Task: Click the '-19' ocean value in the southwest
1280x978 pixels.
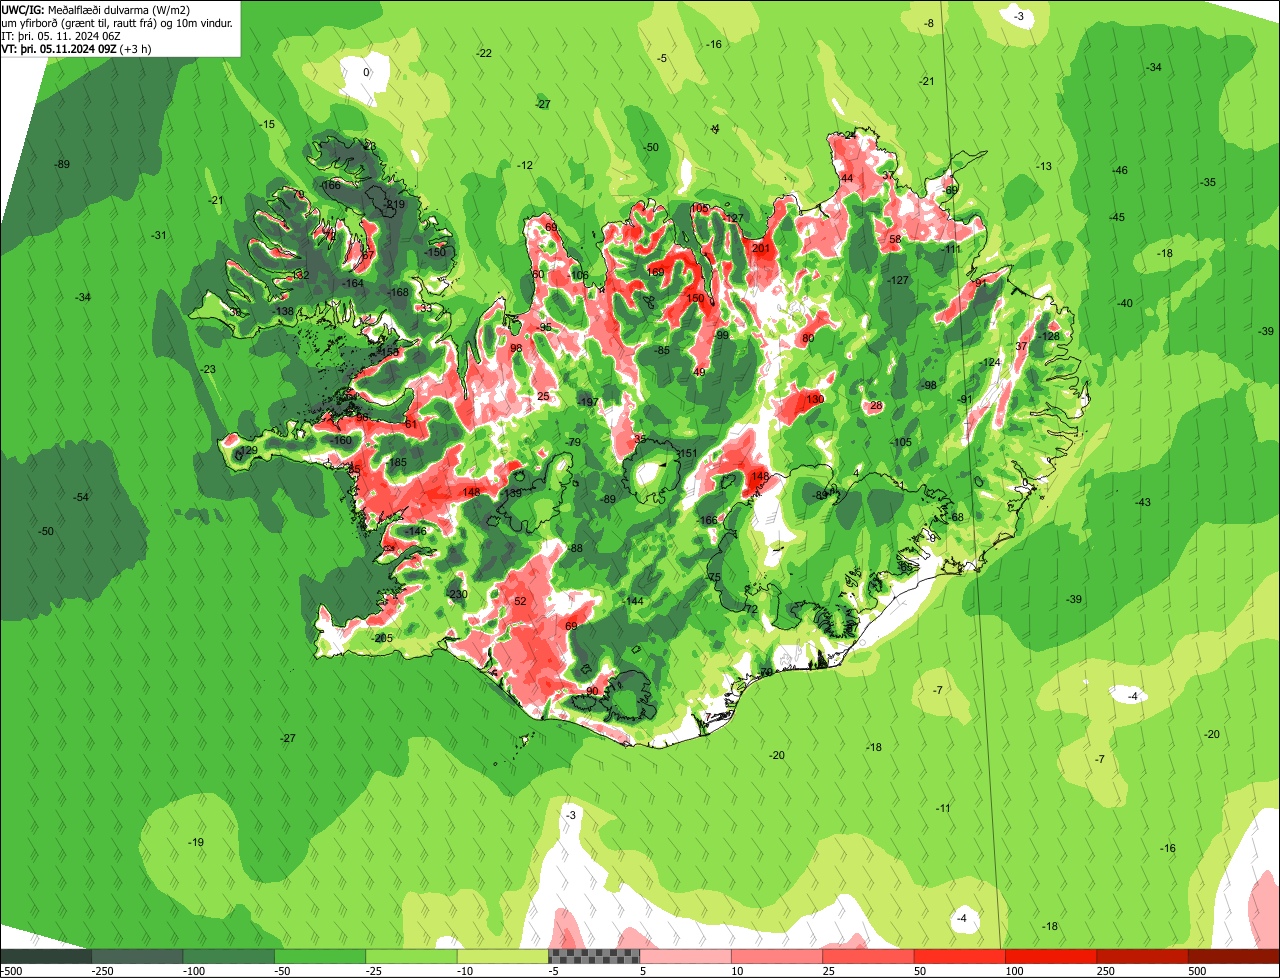Action: coord(196,842)
